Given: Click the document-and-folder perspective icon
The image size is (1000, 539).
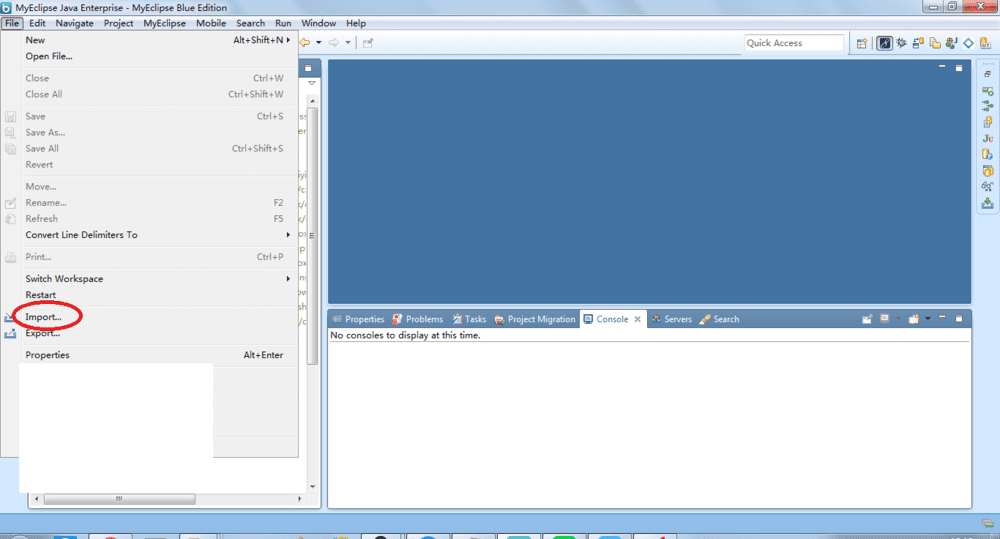Looking at the screenshot, I should tap(935, 43).
